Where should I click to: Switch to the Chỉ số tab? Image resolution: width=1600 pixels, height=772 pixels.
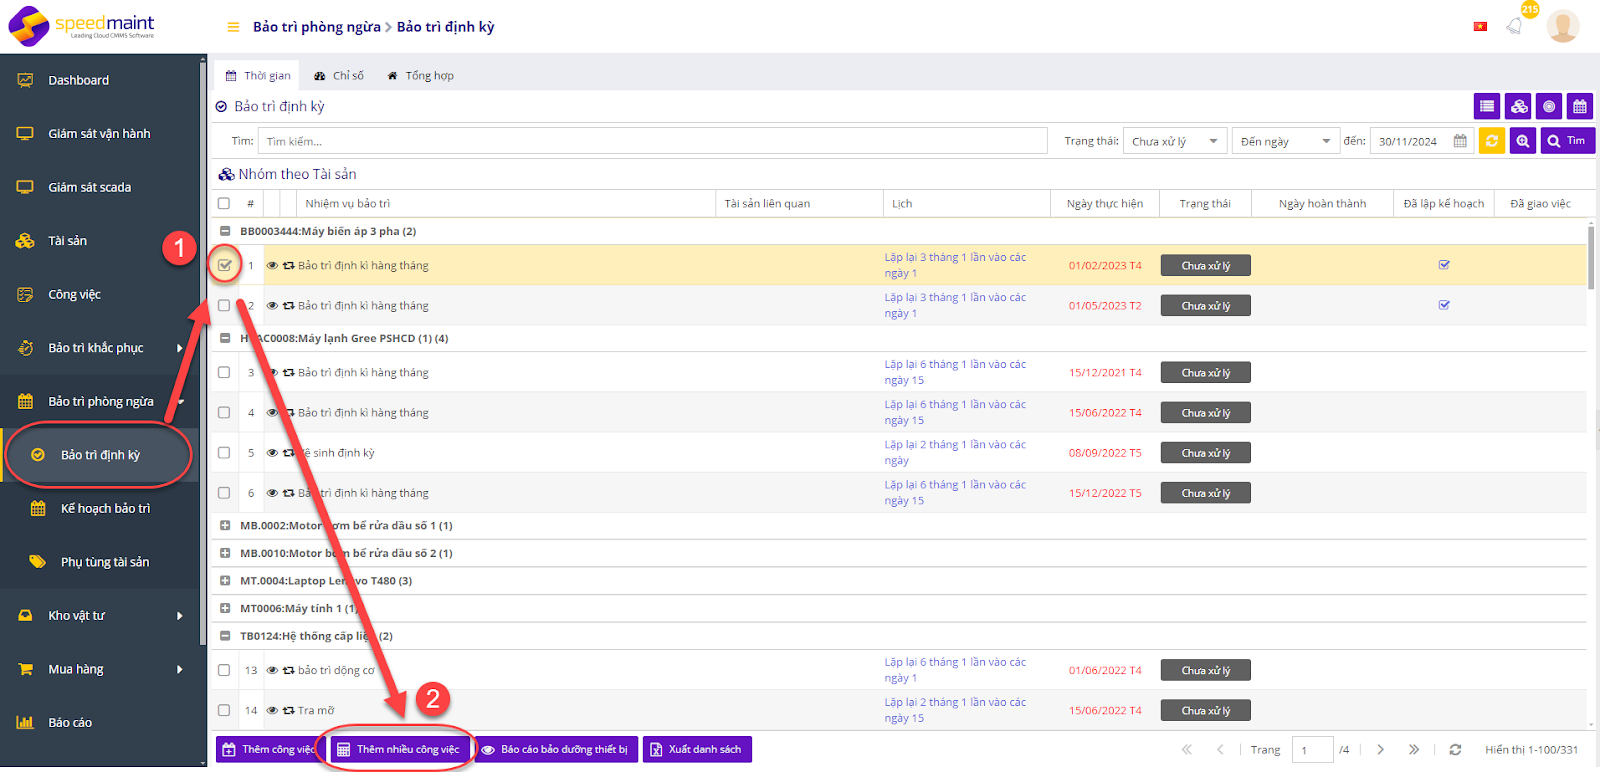(338, 76)
